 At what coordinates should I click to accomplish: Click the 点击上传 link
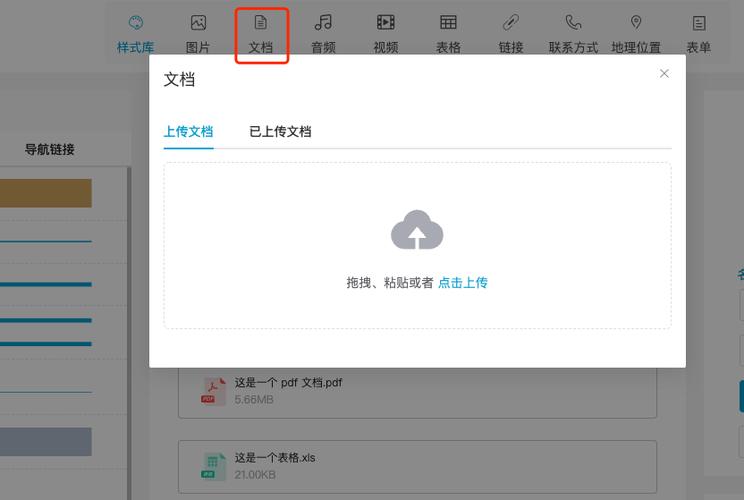pos(463,283)
